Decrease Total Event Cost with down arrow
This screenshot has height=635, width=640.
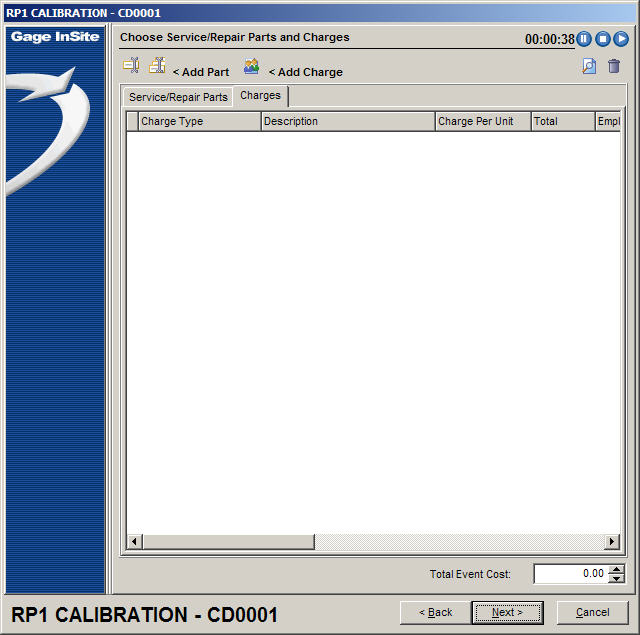pyautogui.click(x=617, y=579)
